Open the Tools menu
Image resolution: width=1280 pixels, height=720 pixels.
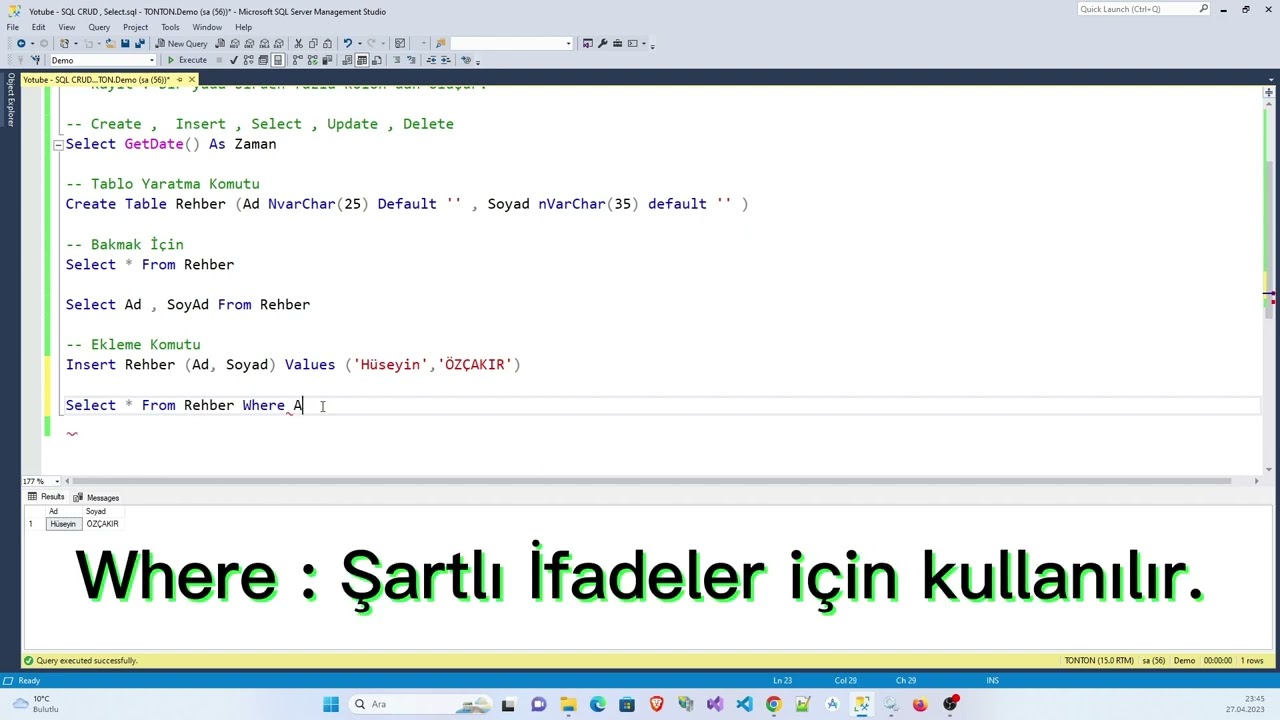pyautogui.click(x=170, y=27)
